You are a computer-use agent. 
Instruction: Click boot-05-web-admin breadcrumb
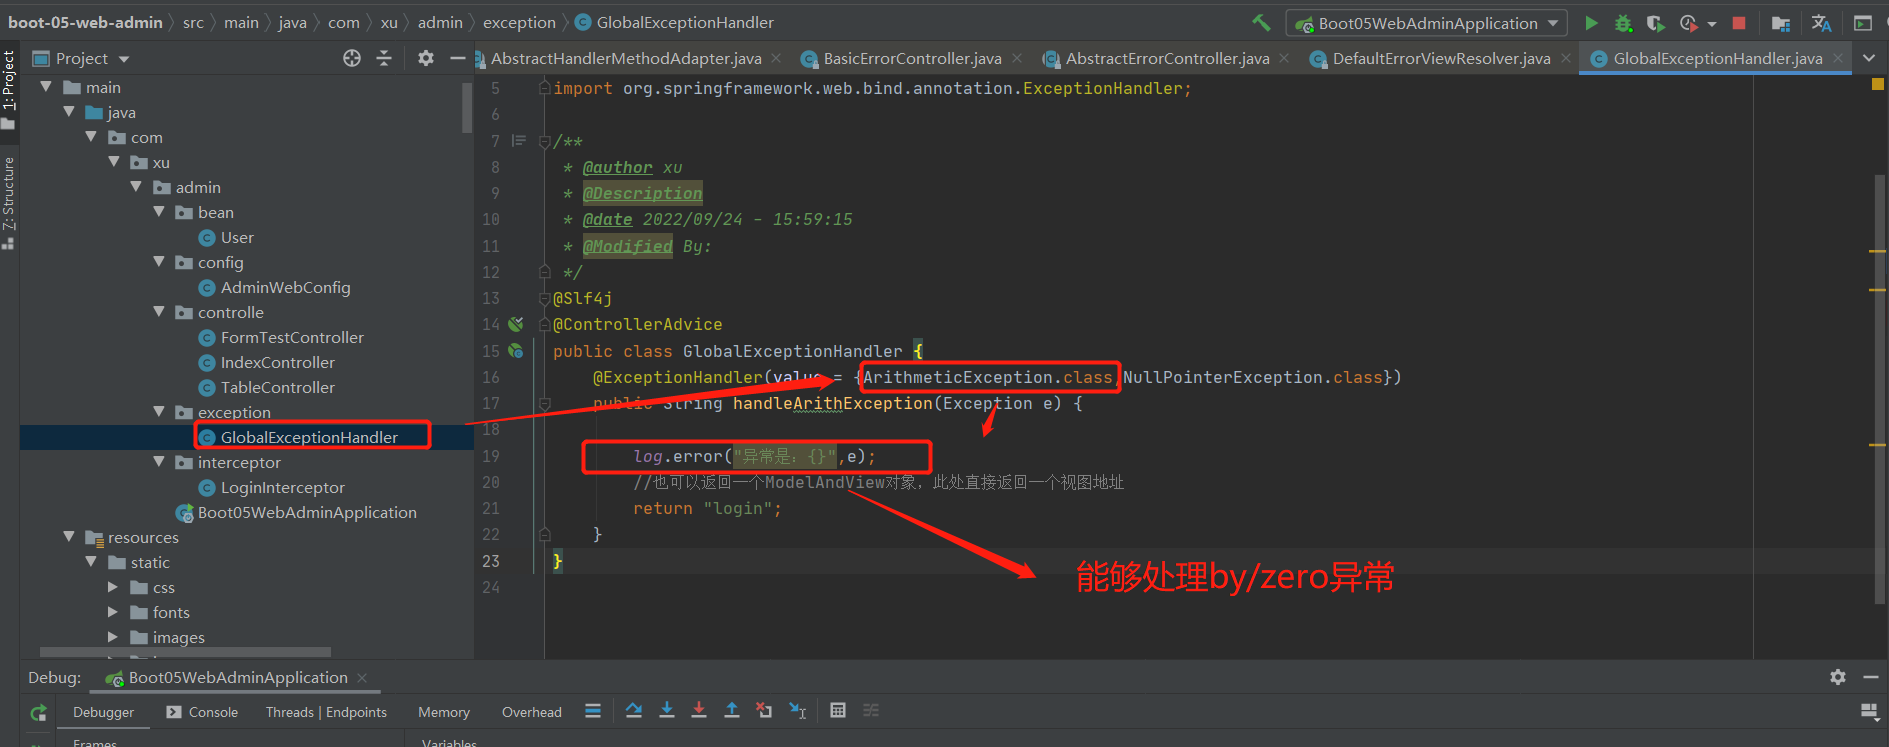point(85,22)
